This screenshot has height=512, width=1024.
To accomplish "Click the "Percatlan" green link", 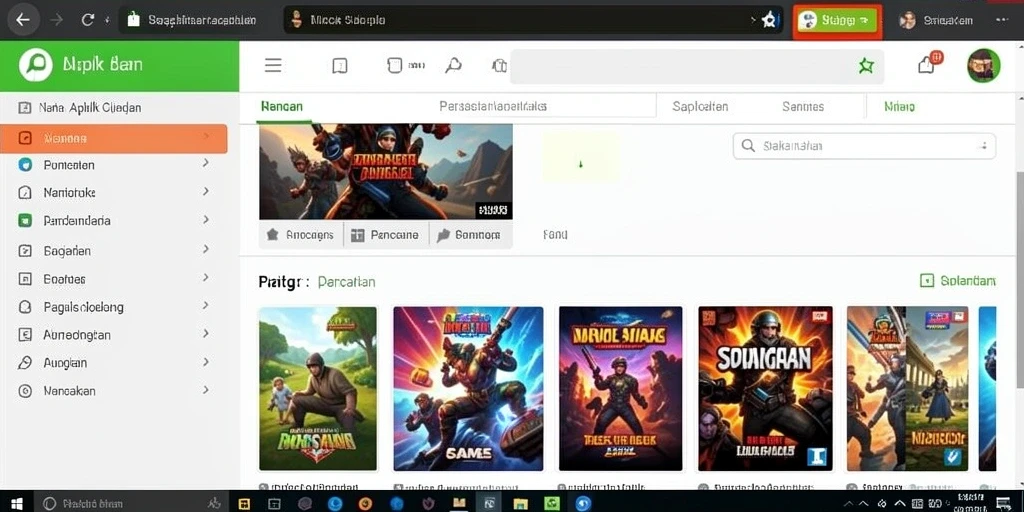I will pyautogui.click(x=347, y=282).
